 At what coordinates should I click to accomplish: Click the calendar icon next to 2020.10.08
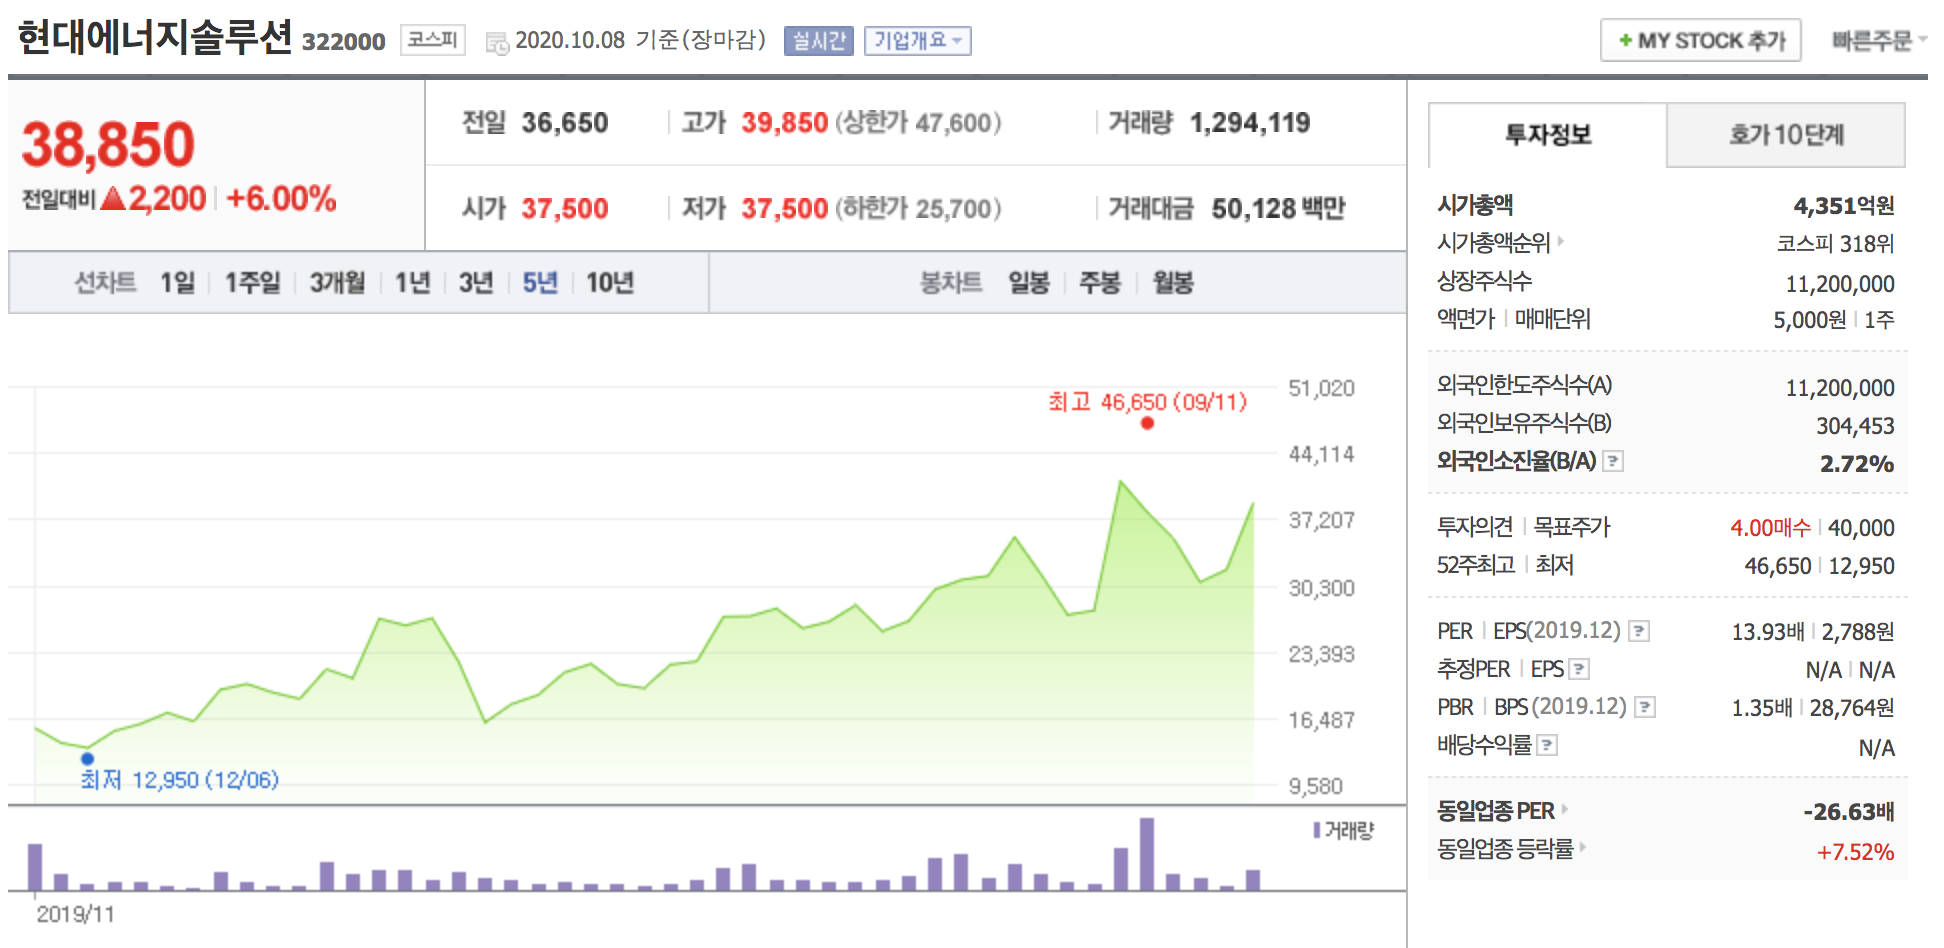click(x=497, y=43)
